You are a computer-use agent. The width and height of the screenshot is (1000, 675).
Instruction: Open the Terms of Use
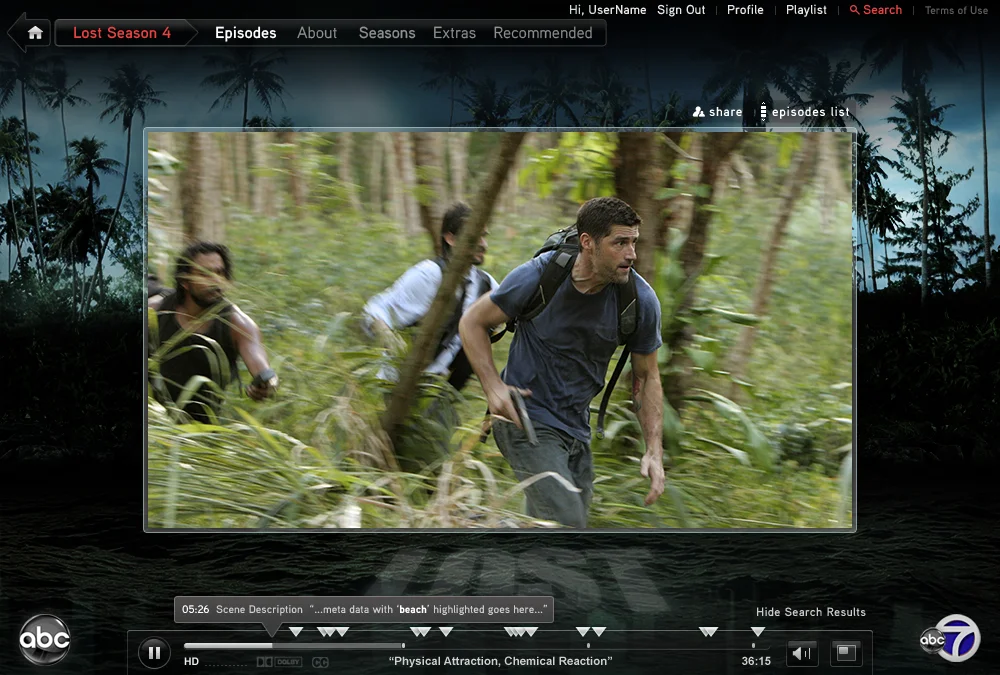click(x=956, y=10)
